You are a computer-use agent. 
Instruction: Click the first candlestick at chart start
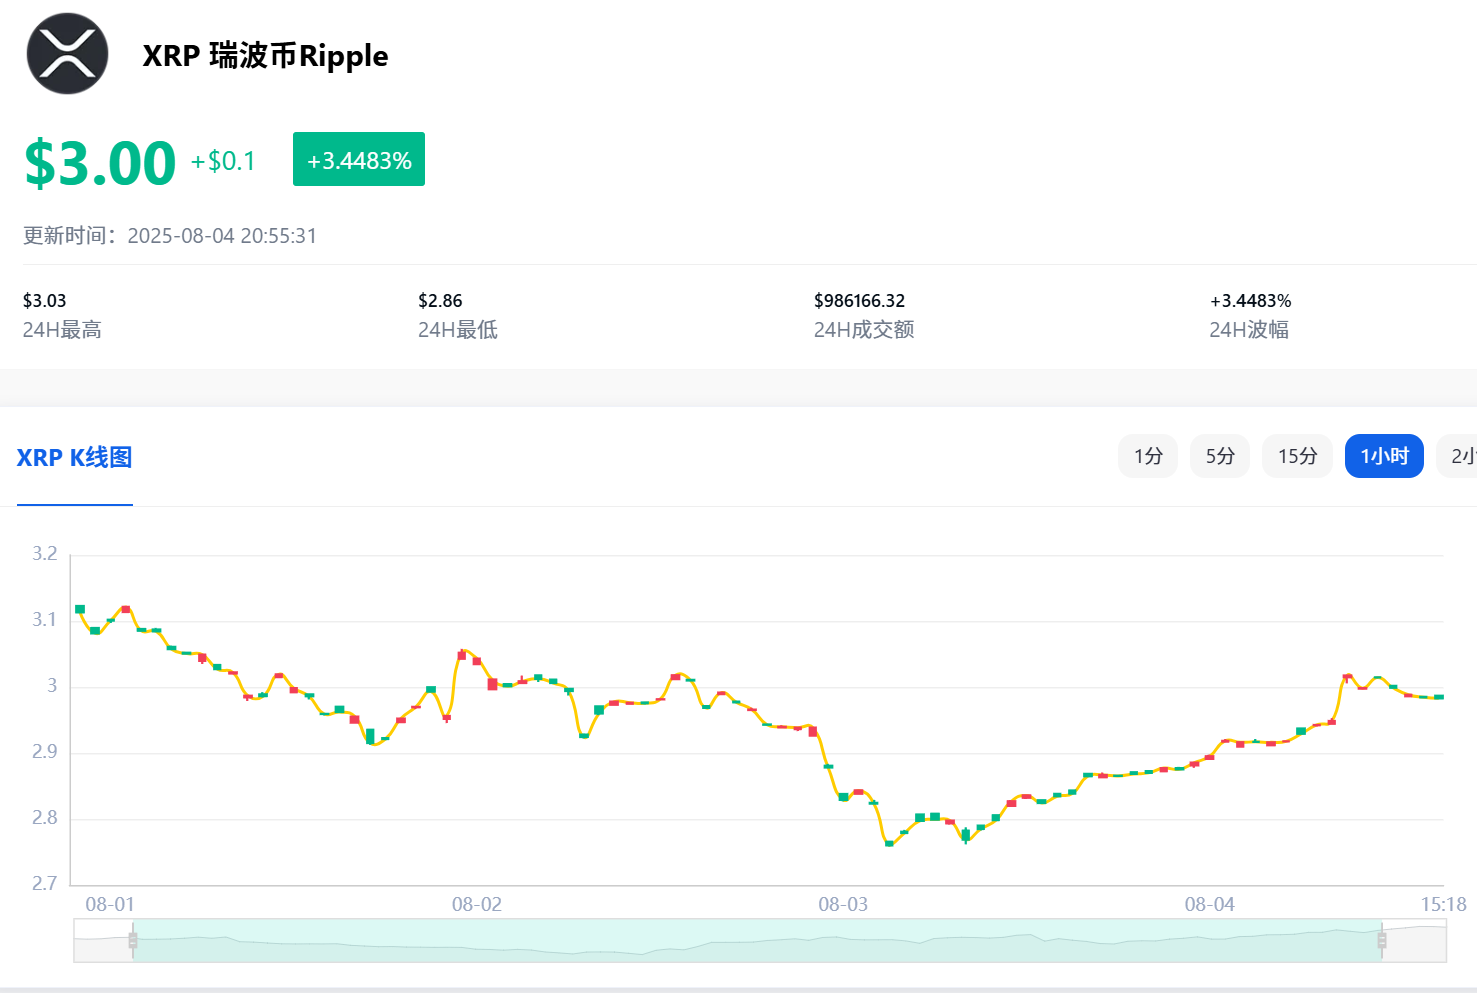coord(80,609)
